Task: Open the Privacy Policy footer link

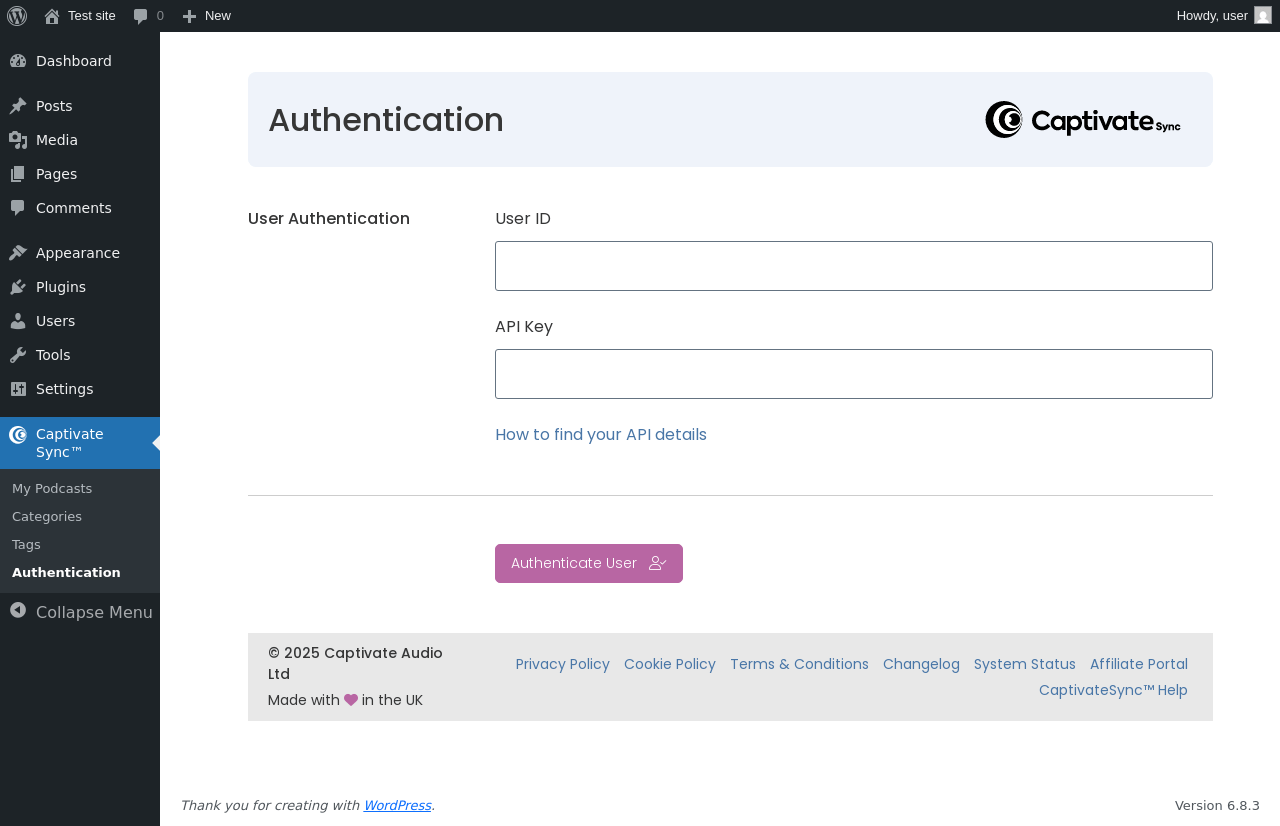Action: tap(563, 664)
